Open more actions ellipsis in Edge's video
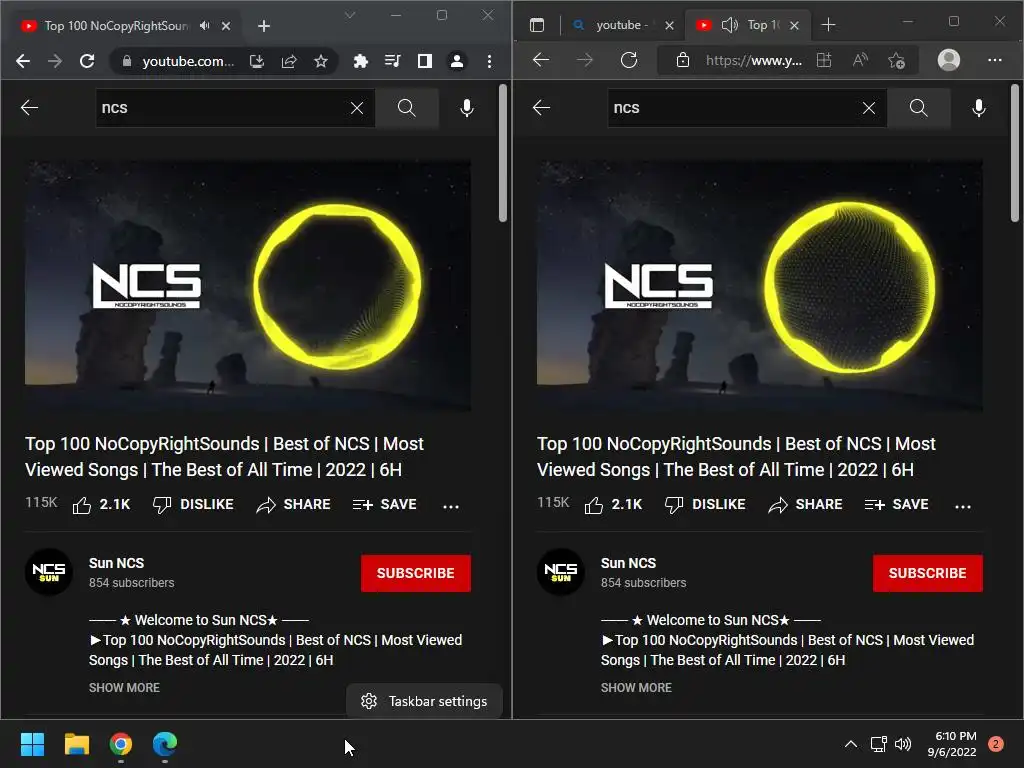 tap(963, 506)
